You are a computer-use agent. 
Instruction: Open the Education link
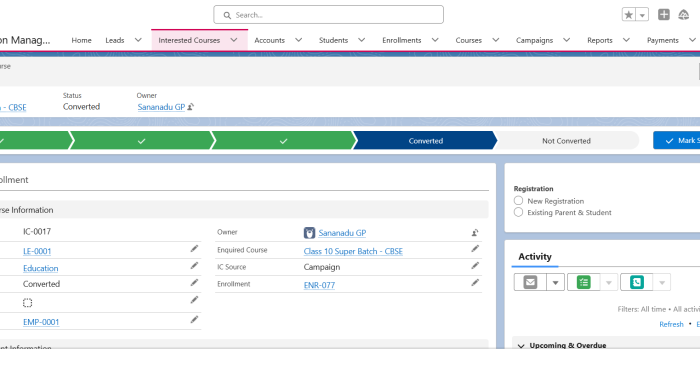click(x=41, y=268)
